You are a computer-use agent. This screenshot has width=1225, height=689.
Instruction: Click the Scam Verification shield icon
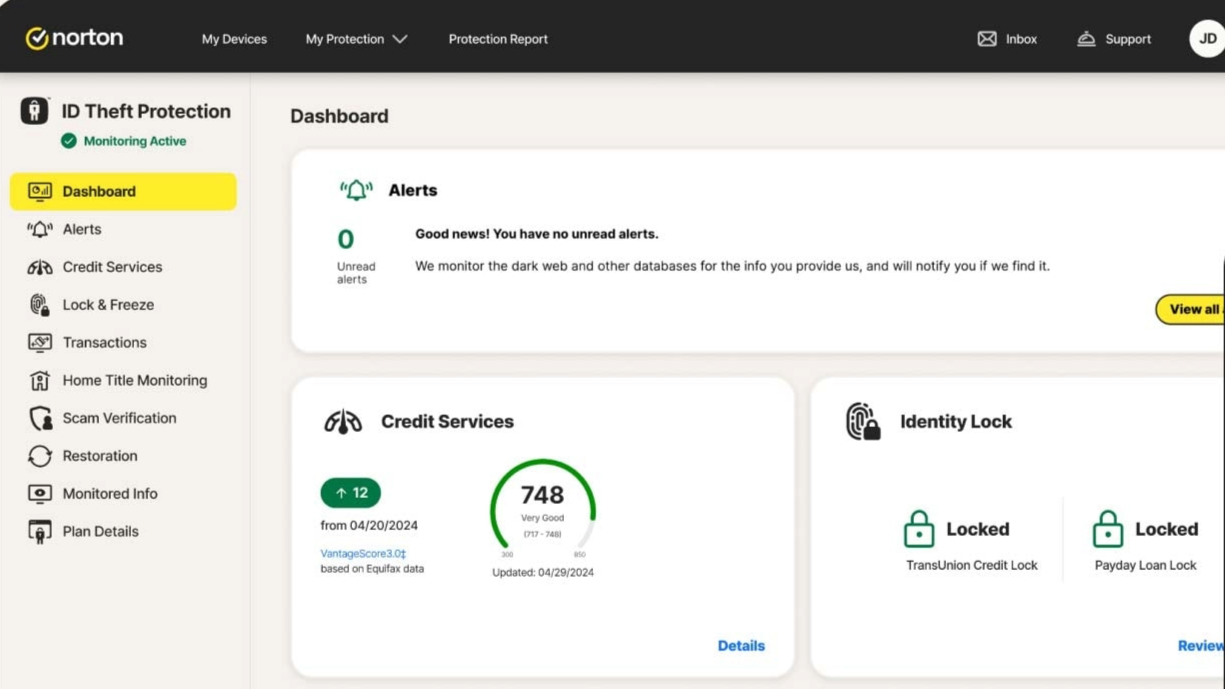pyautogui.click(x=40, y=418)
